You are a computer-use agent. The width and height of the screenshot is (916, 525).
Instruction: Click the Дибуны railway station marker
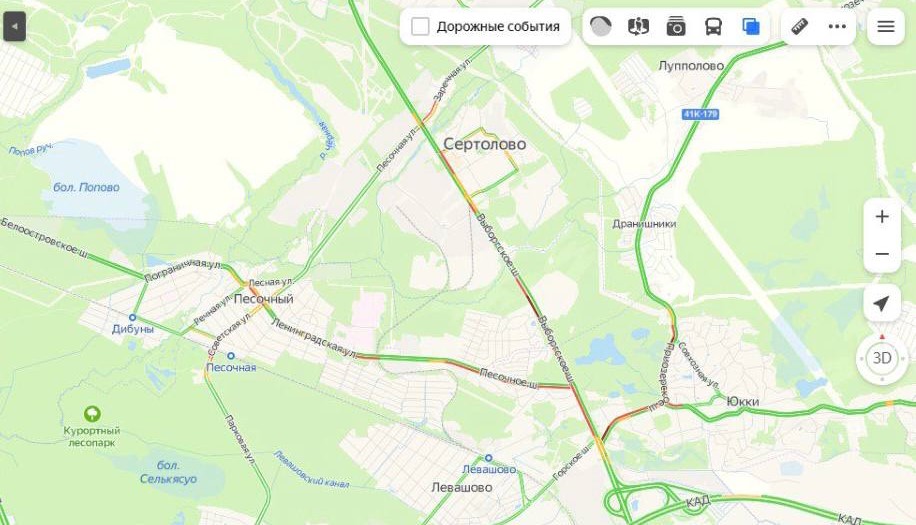pyautogui.click(x=133, y=318)
